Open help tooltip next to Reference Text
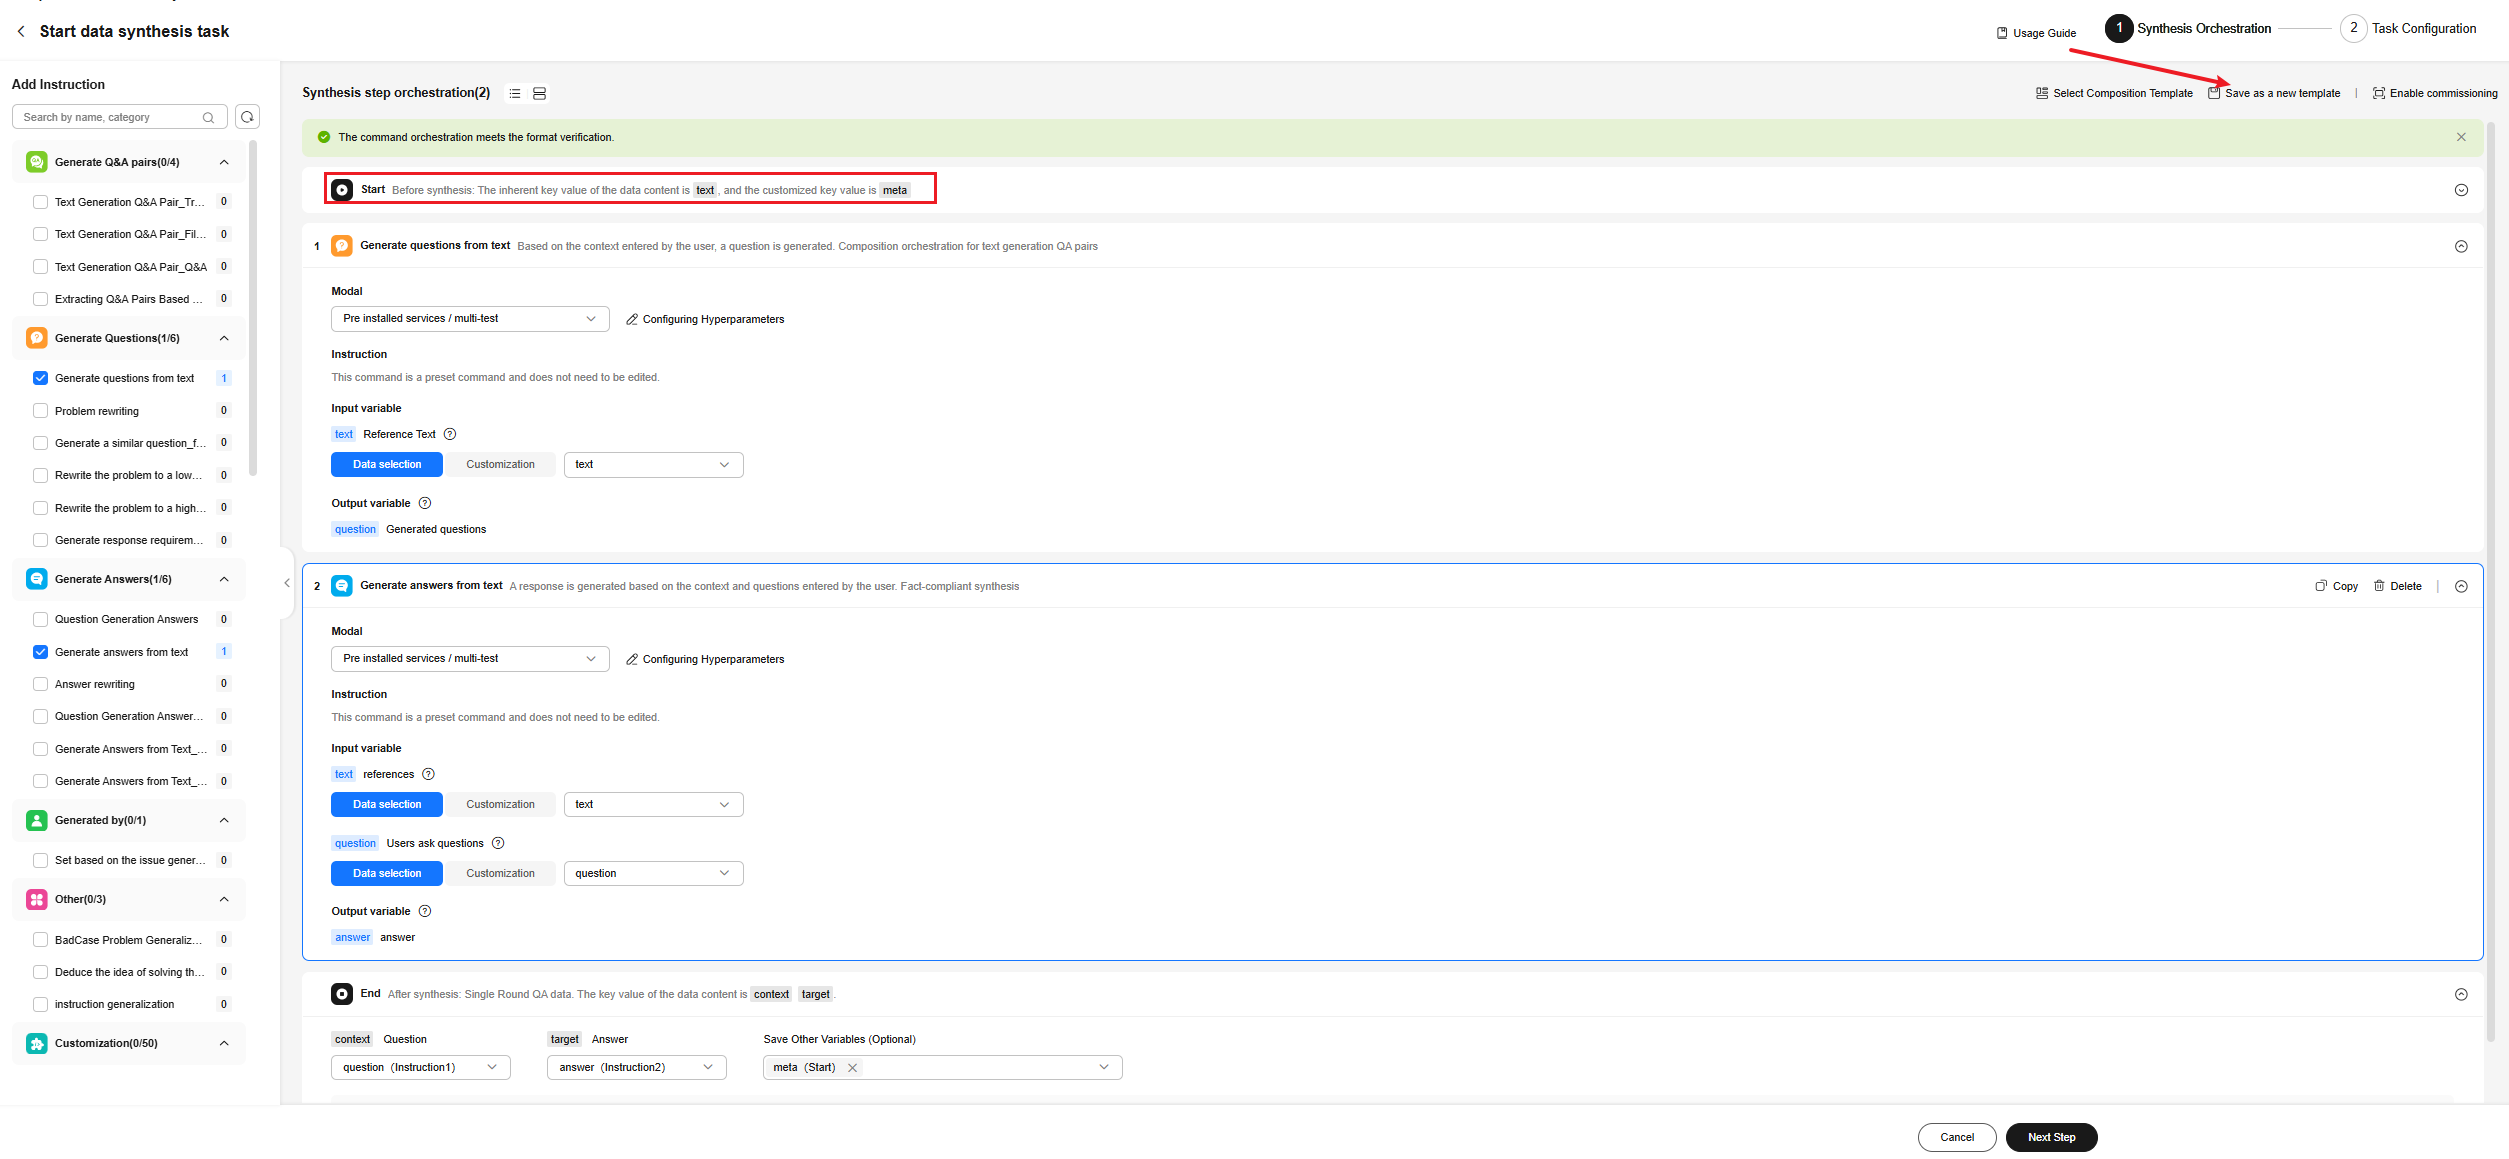The height and width of the screenshot is (1159, 2509). tap(450, 434)
